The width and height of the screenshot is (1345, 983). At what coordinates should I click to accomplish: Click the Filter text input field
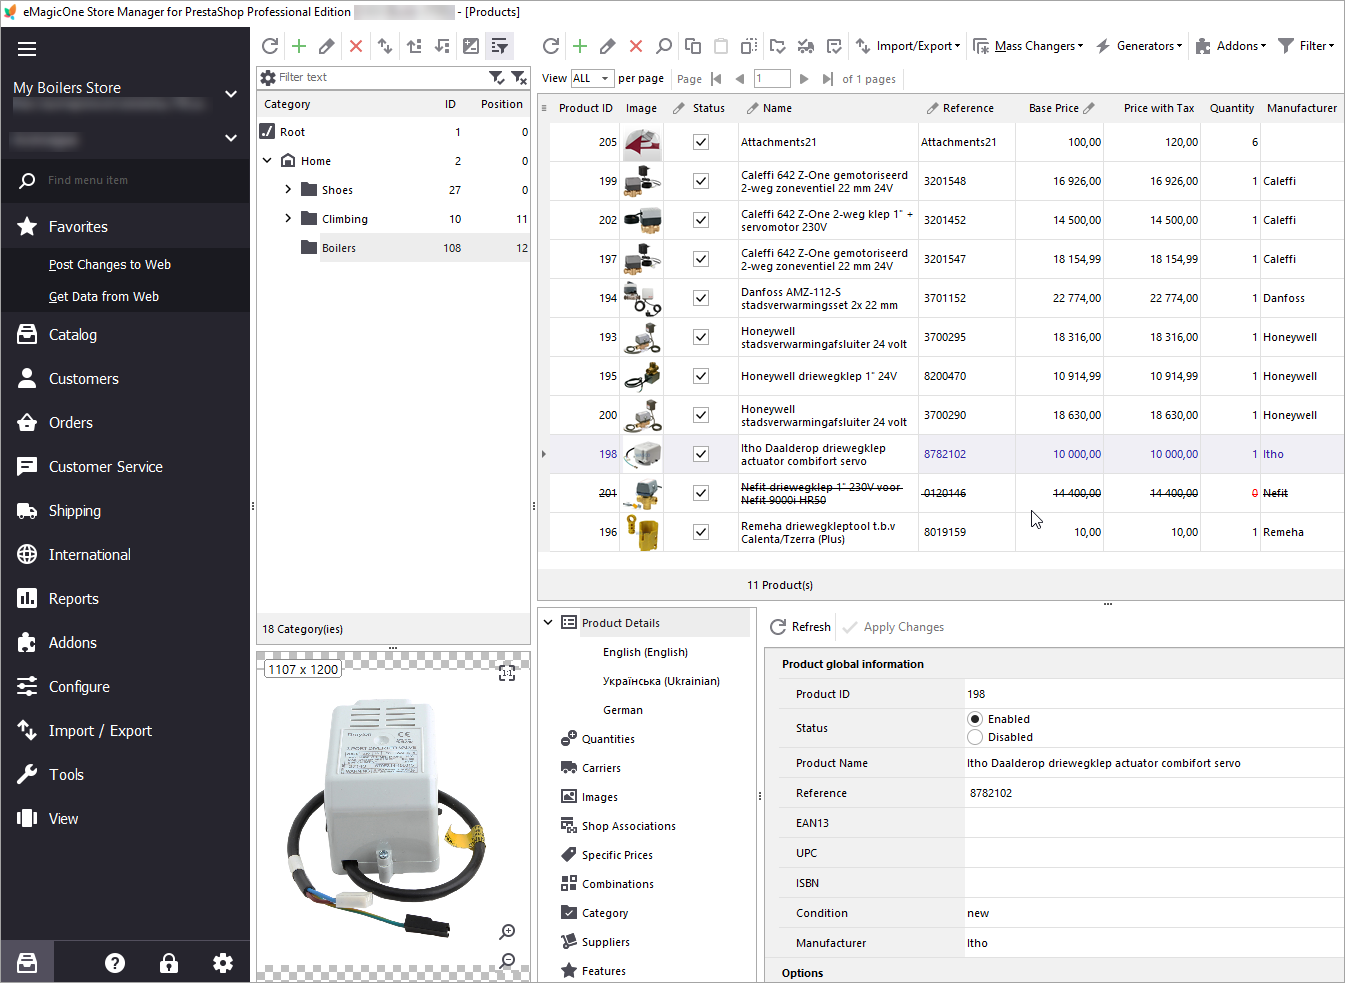tap(380, 77)
